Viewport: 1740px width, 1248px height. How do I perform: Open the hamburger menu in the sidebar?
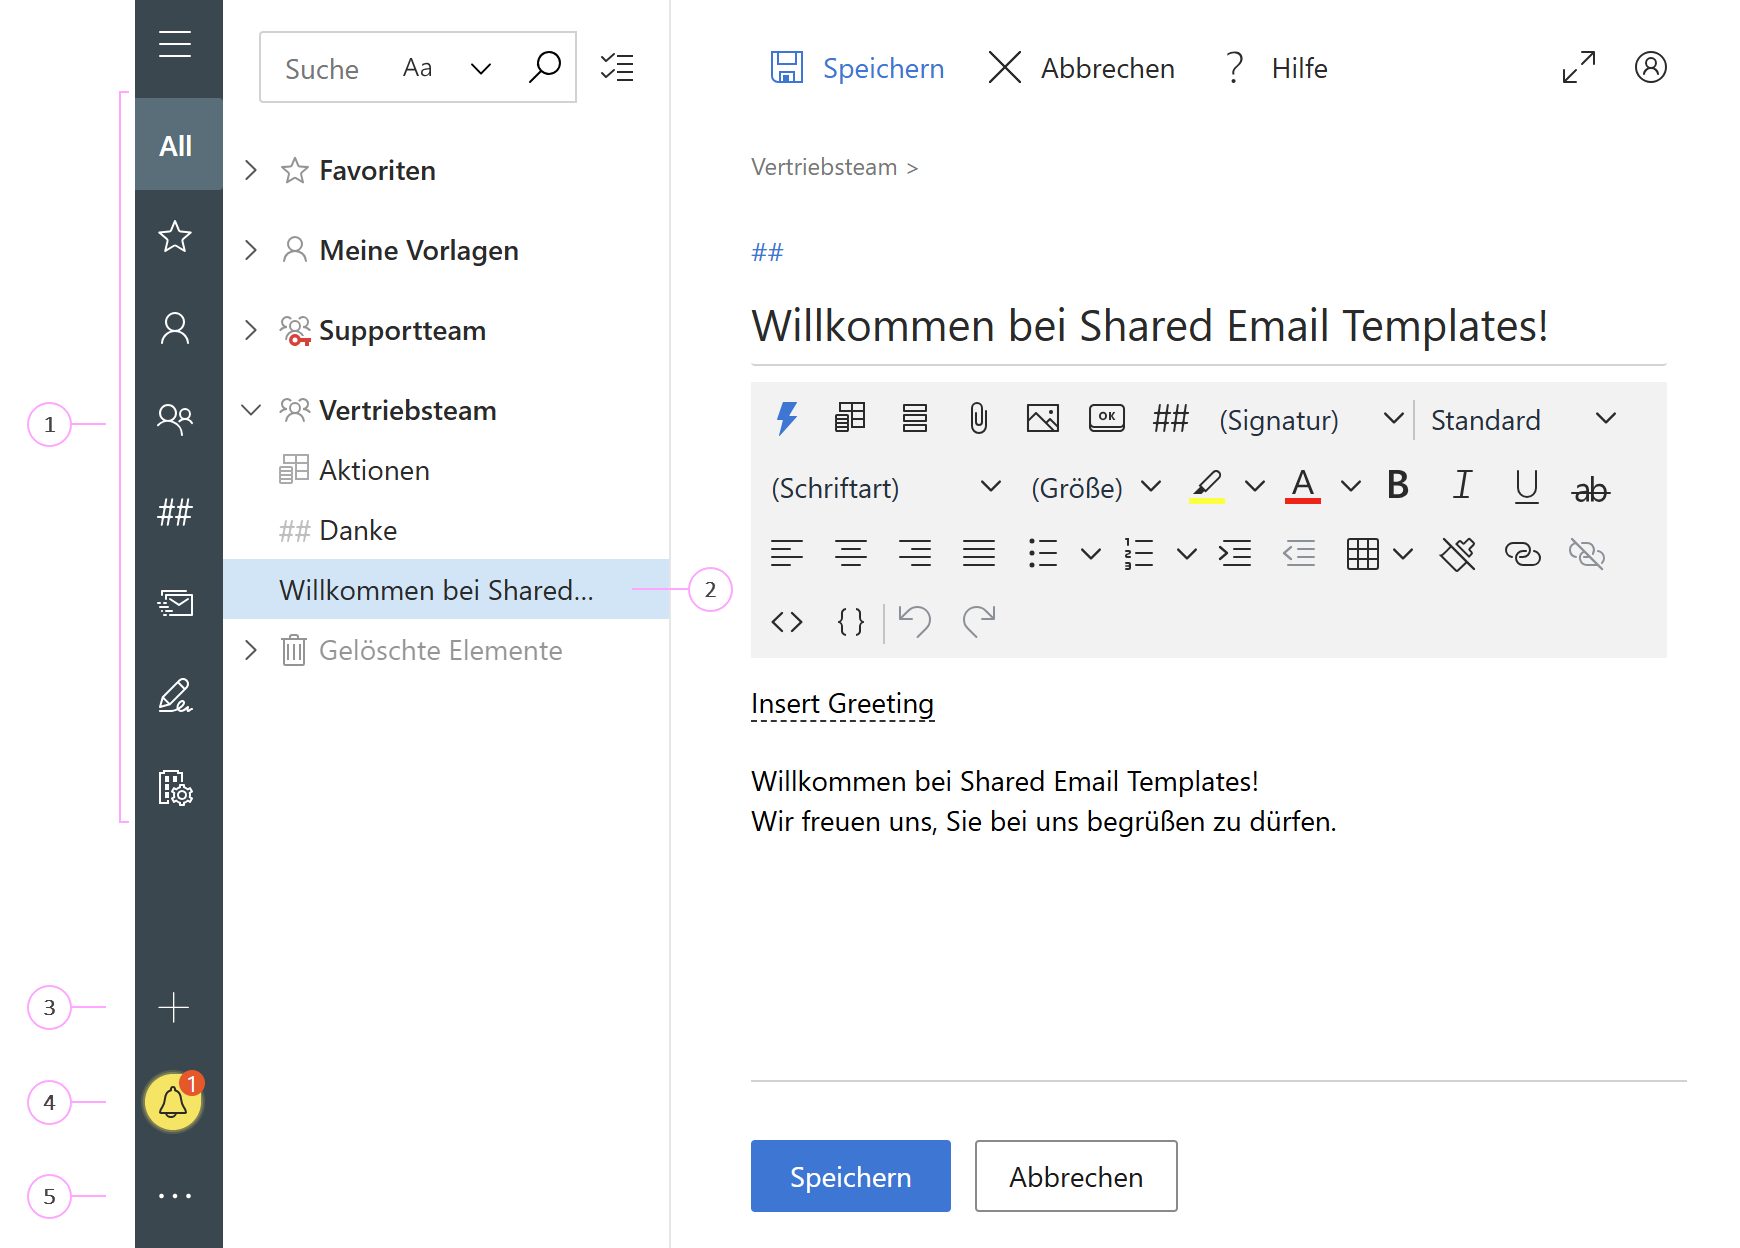(x=175, y=44)
